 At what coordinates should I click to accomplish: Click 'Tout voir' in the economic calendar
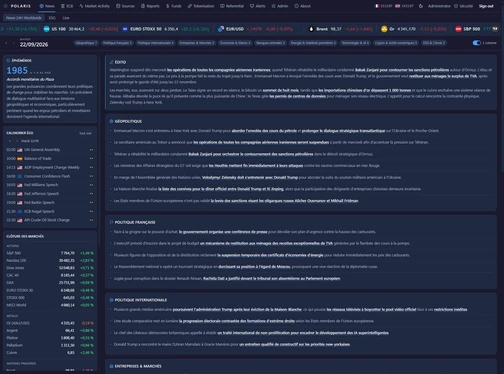click(85, 133)
